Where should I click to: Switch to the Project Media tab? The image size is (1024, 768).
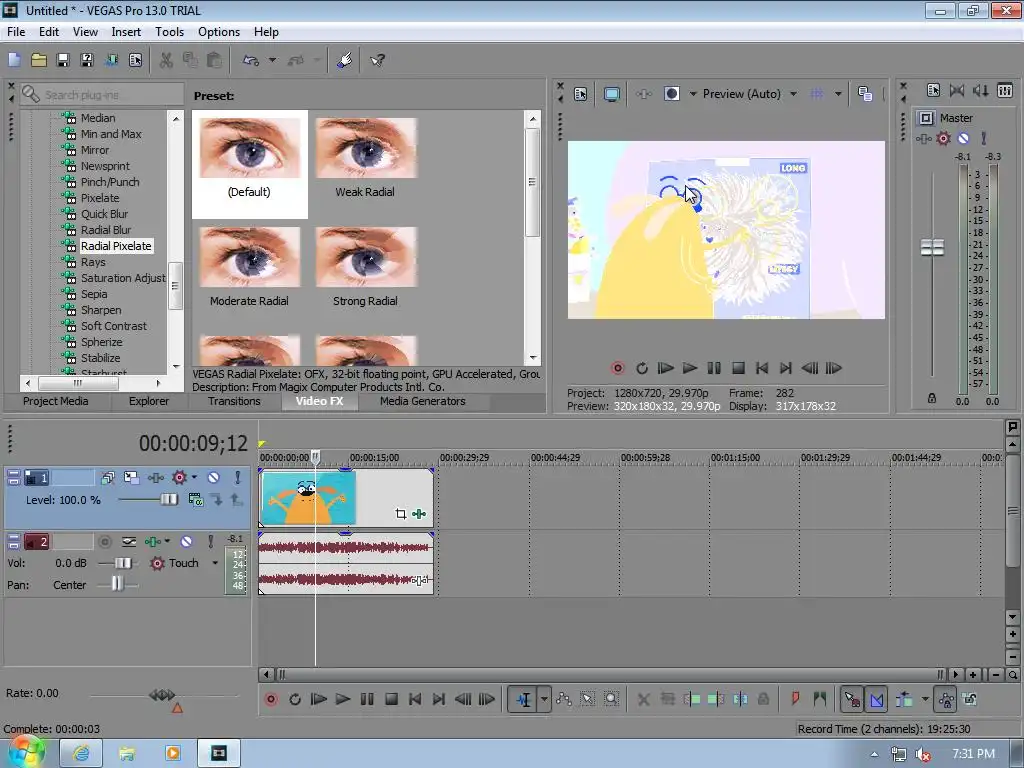coord(56,401)
